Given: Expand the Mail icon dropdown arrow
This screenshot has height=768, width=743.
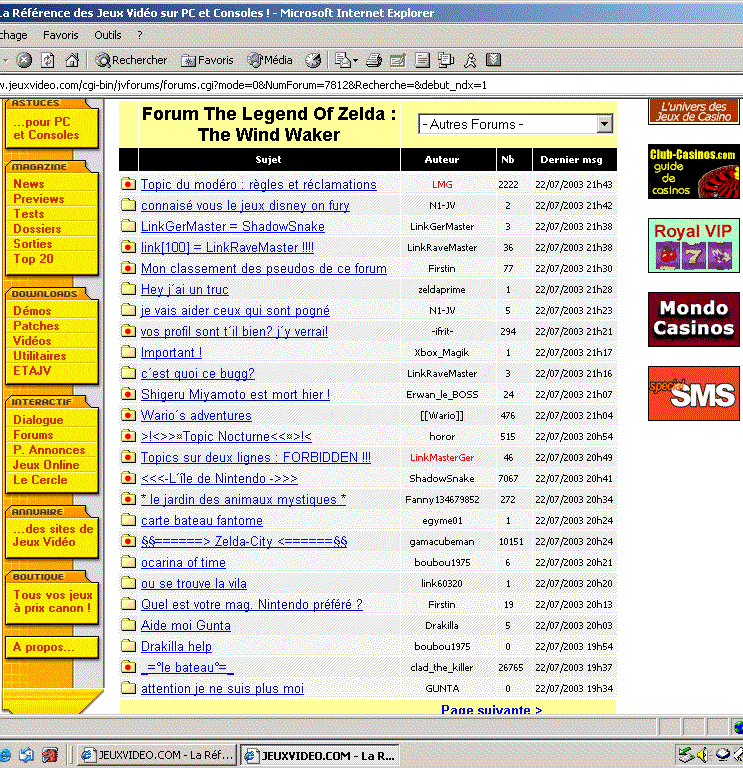Looking at the screenshot, I should (x=356, y=61).
